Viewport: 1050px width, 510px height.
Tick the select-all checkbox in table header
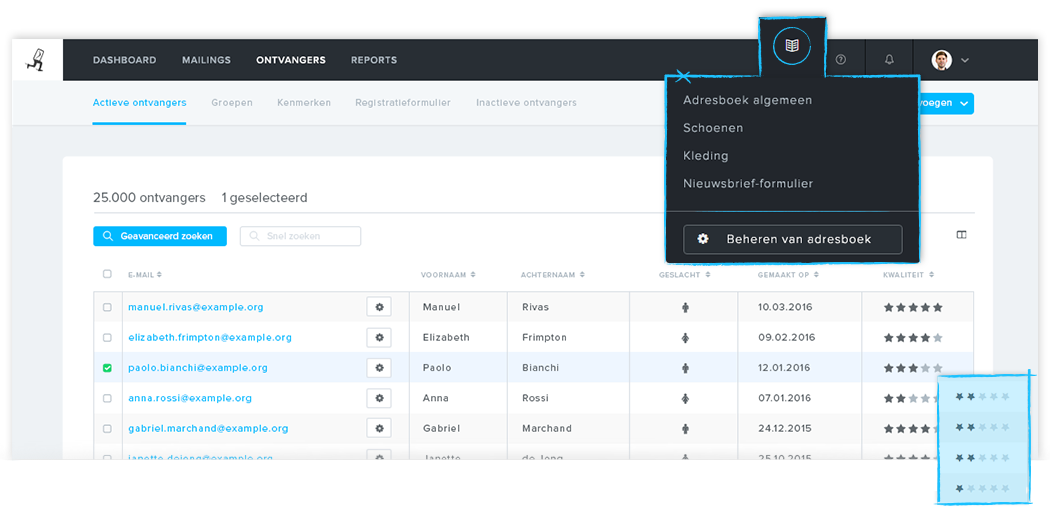[x=107, y=274]
